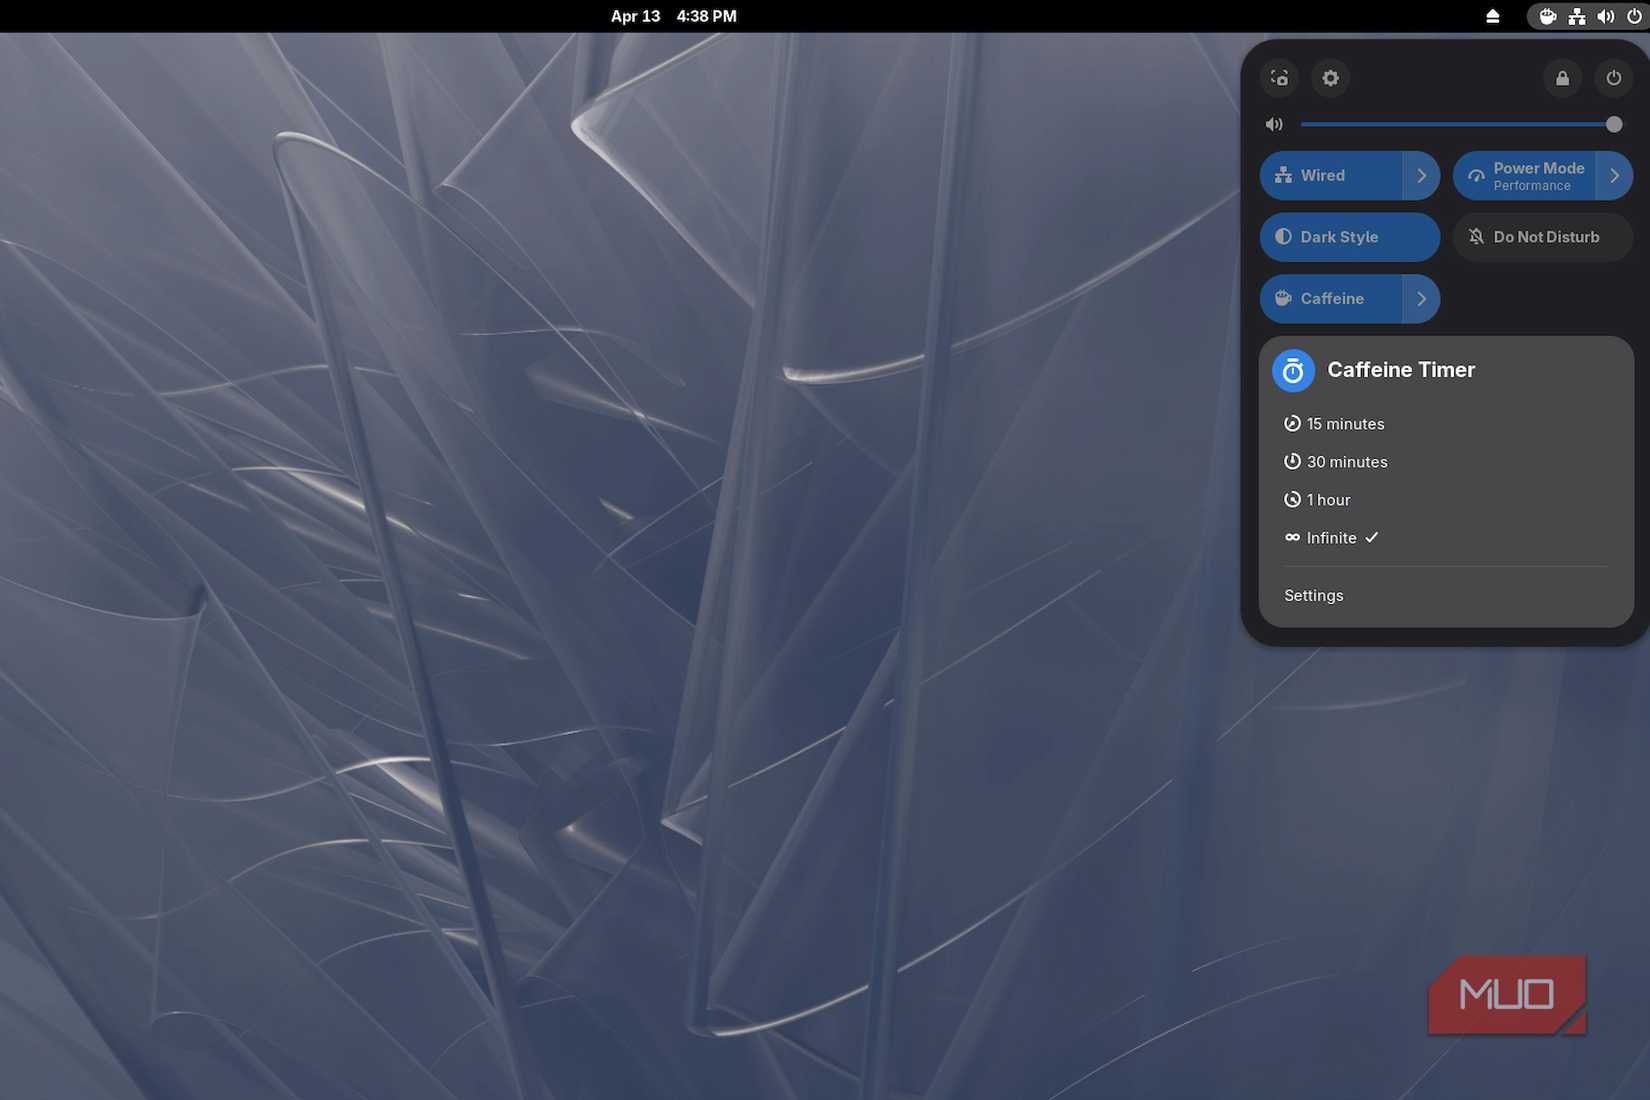The height and width of the screenshot is (1100, 1650).
Task: Open the clock and calendar at Apr 13
Action: 673,16
